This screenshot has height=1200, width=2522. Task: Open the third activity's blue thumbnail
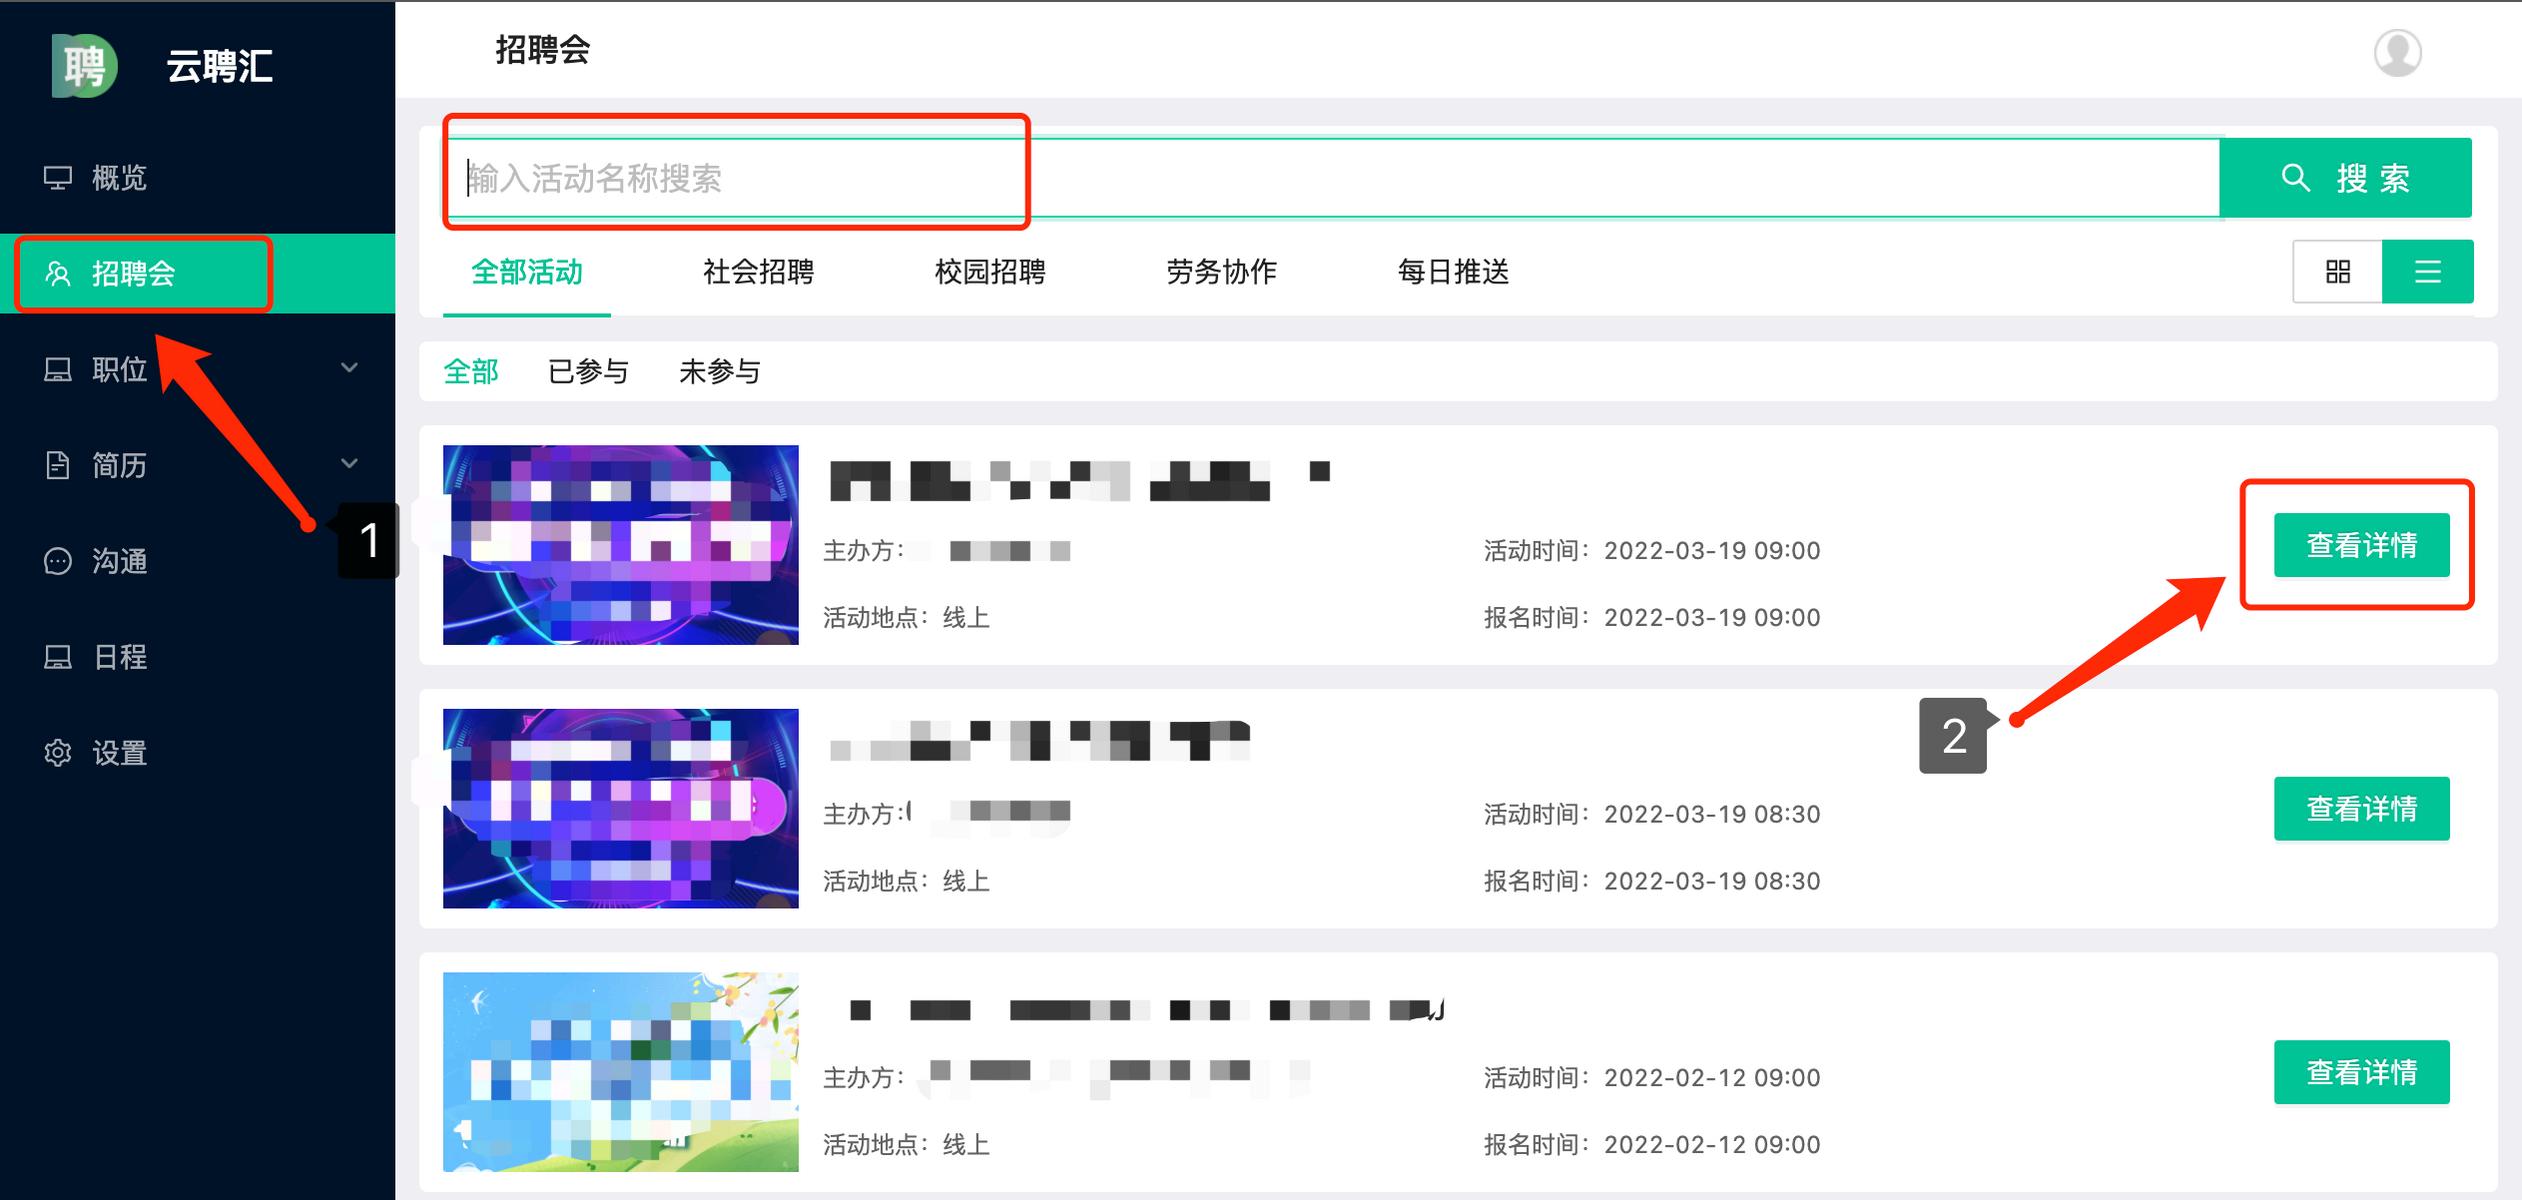(x=620, y=1071)
